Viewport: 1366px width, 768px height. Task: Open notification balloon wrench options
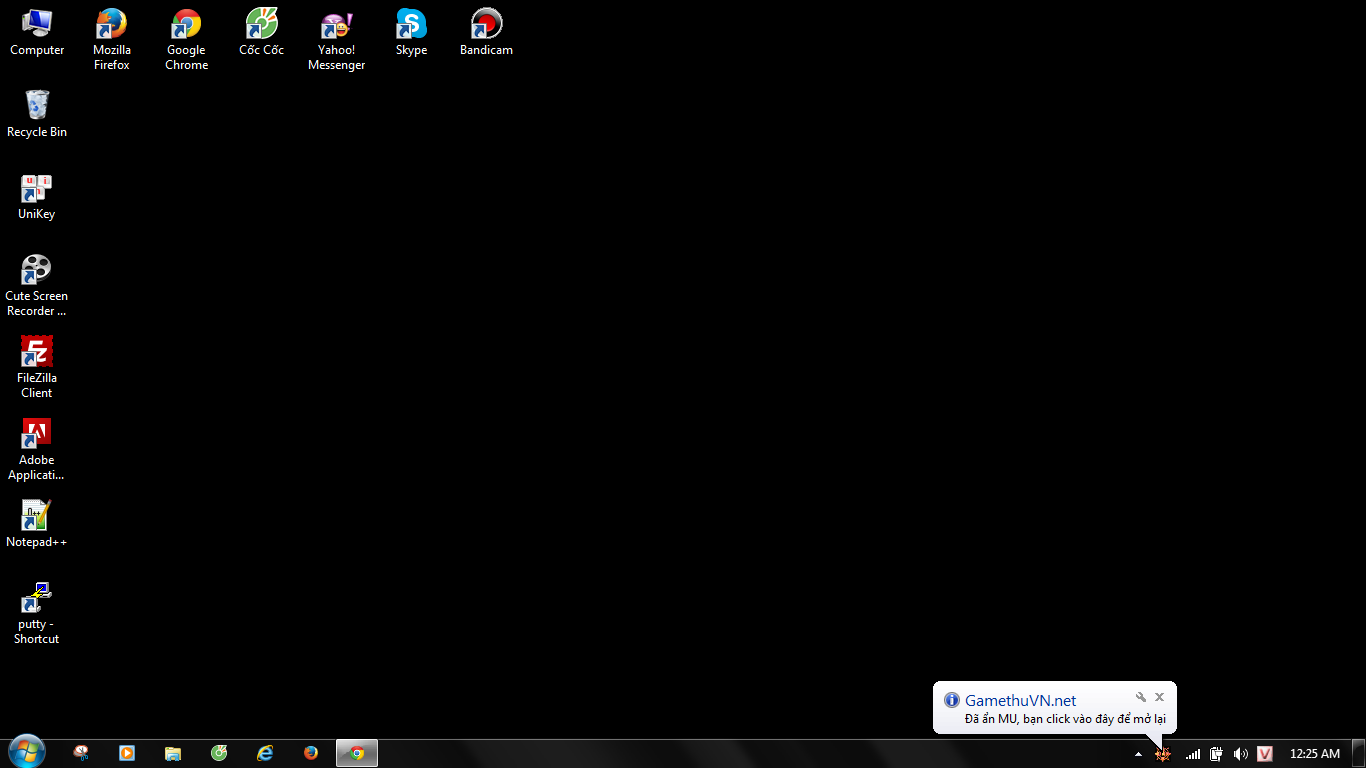(1140, 697)
